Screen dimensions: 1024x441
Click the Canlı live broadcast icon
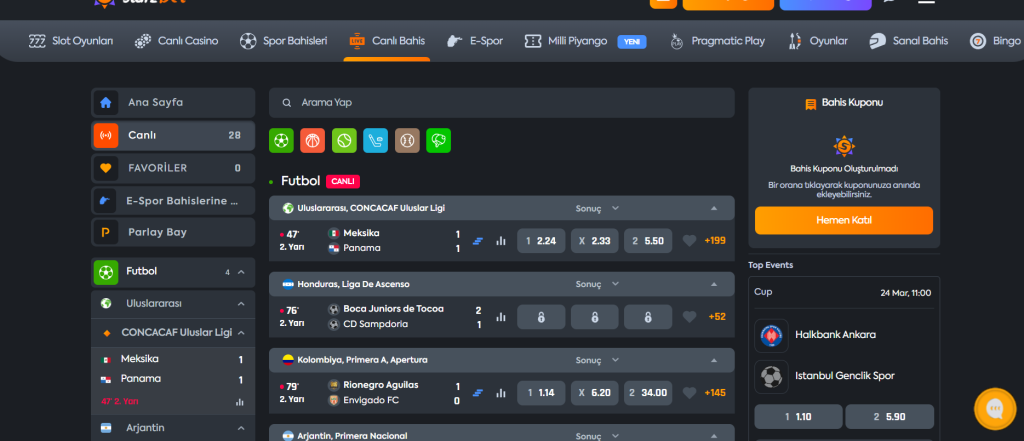click(106, 135)
